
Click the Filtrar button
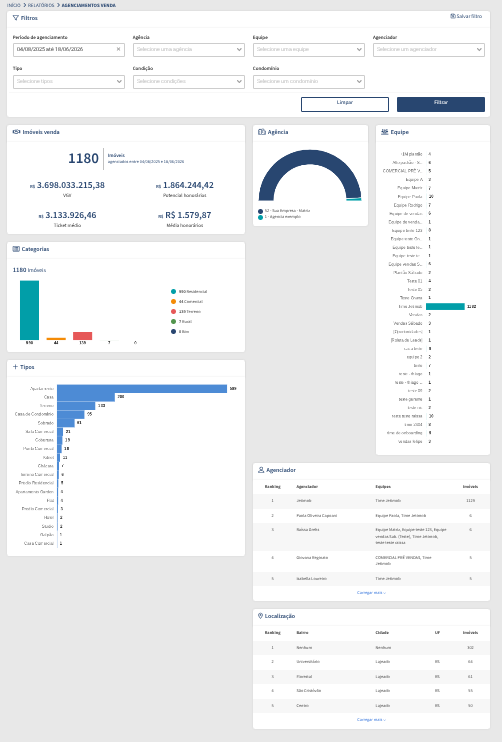click(x=441, y=104)
